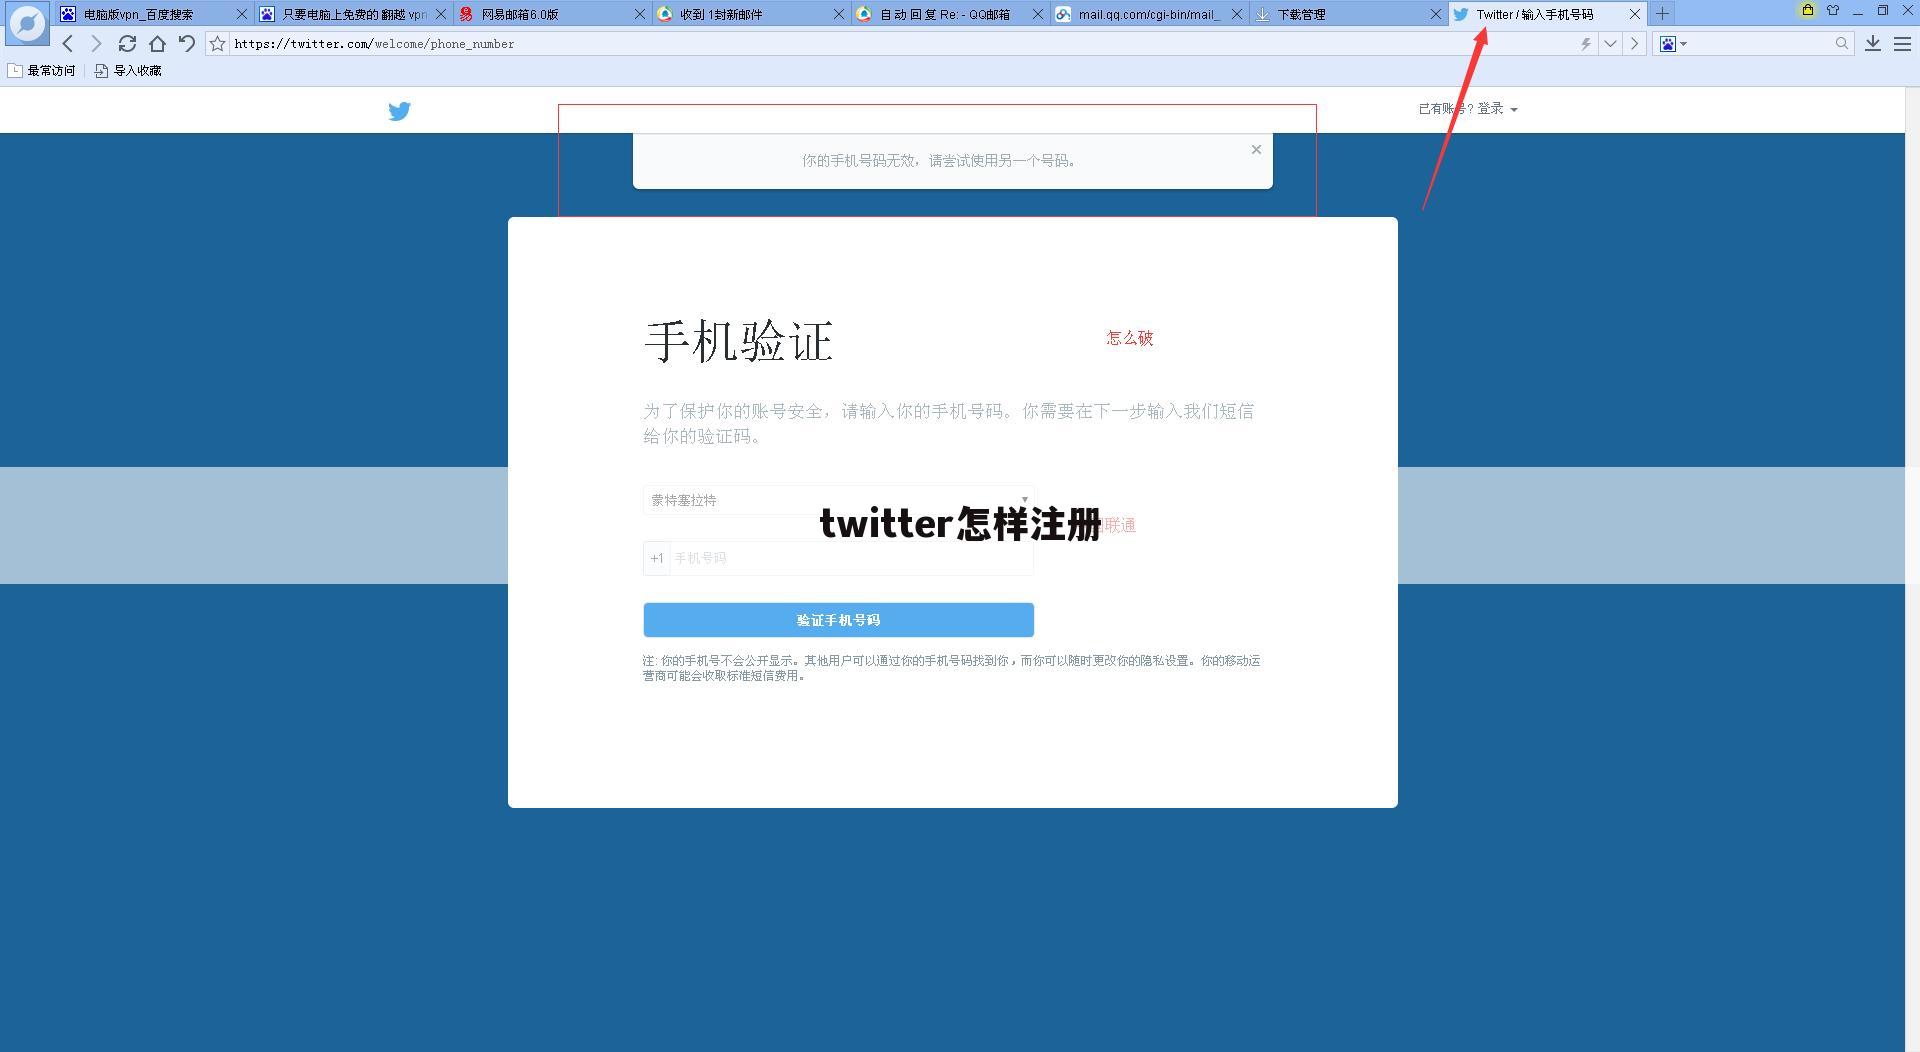Expand the address bar history dropdown
1920x1052 pixels.
1610,44
